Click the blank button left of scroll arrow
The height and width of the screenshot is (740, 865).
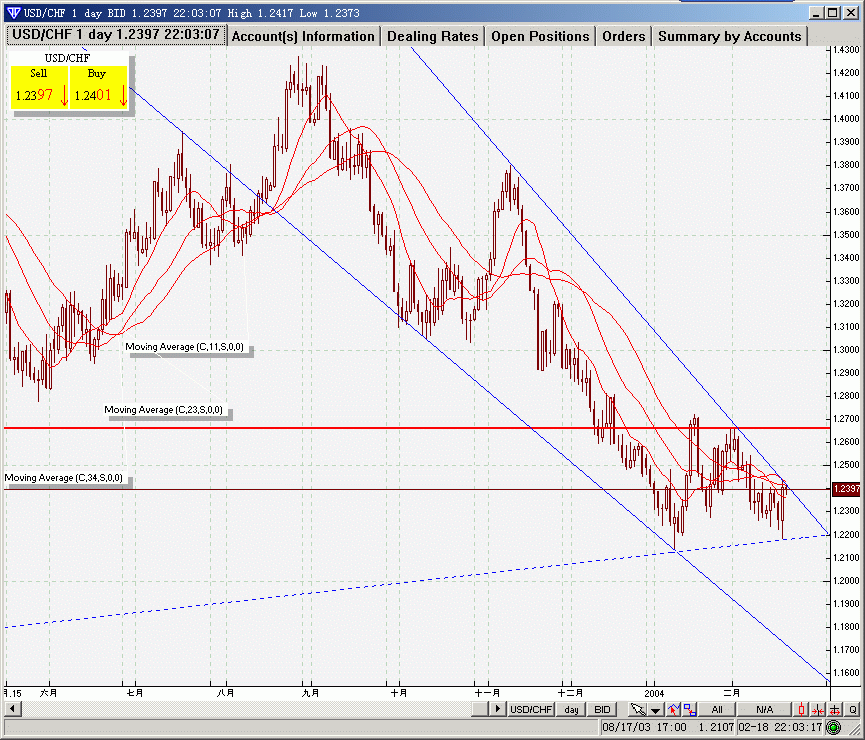[x=480, y=709]
